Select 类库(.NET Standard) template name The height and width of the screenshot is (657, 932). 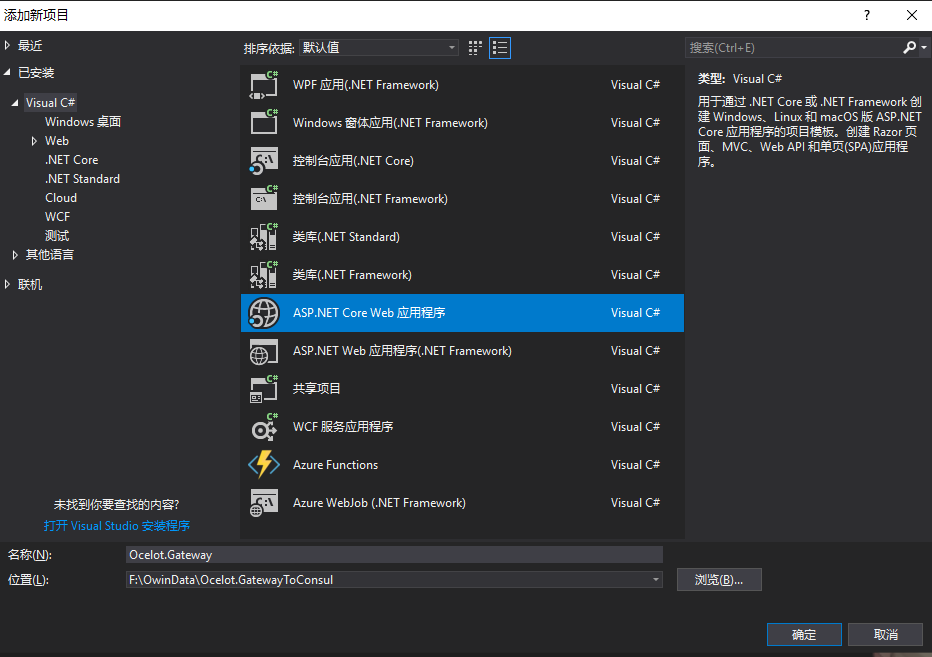coord(346,237)
